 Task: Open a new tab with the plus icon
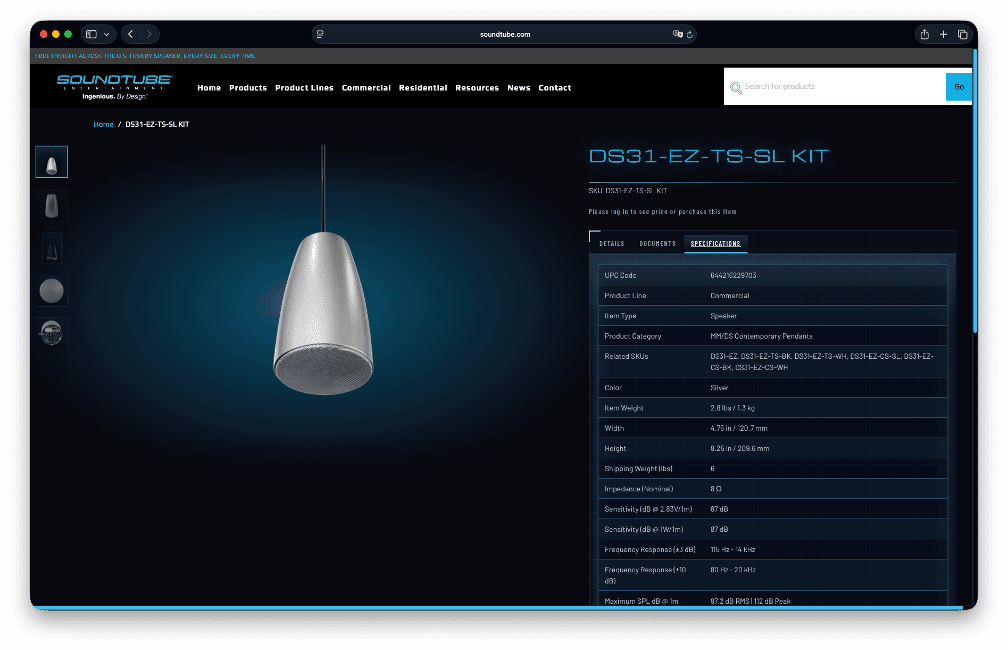point(943,34)
